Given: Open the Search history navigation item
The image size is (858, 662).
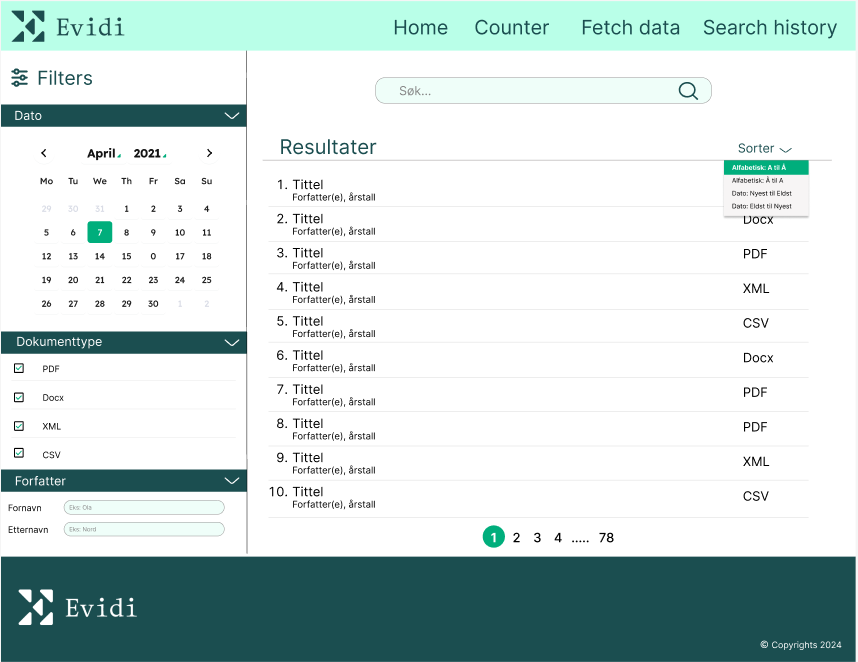Looking at the screenshot, I should [770, 27].
